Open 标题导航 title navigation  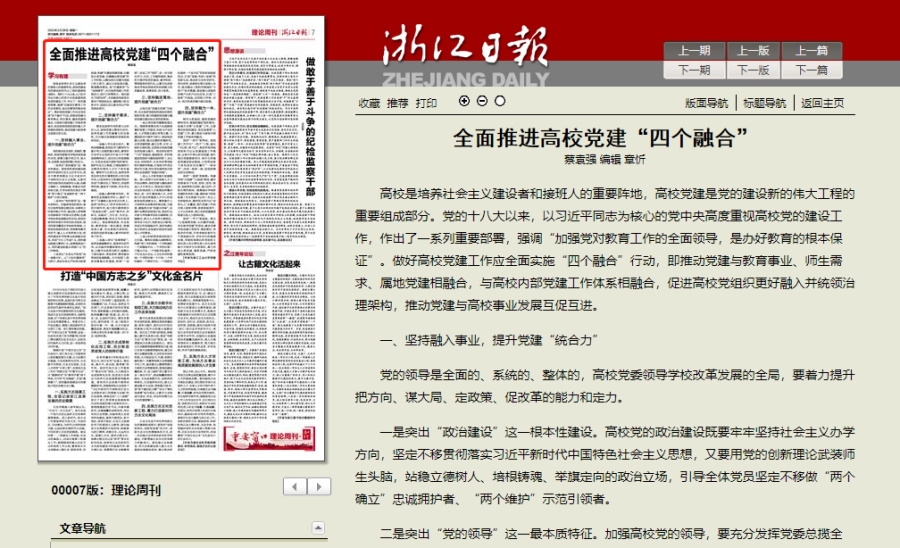pos(764,103)
